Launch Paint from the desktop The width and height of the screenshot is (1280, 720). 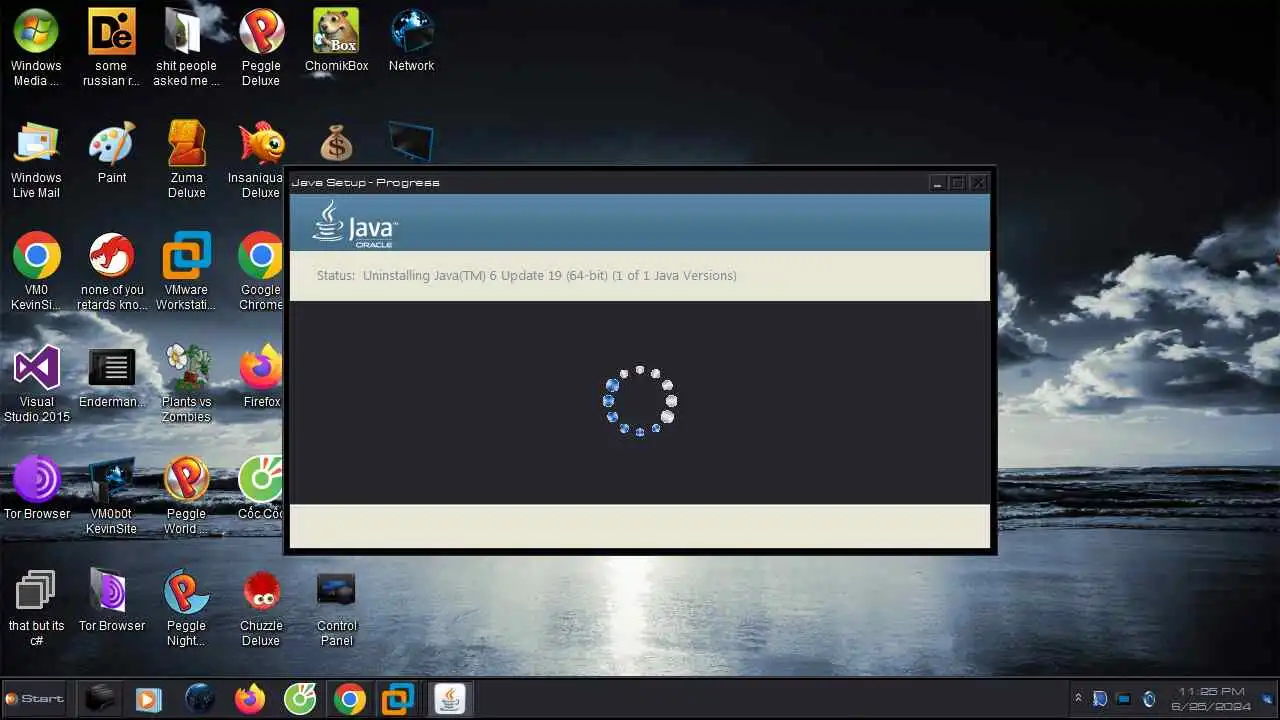111,152
